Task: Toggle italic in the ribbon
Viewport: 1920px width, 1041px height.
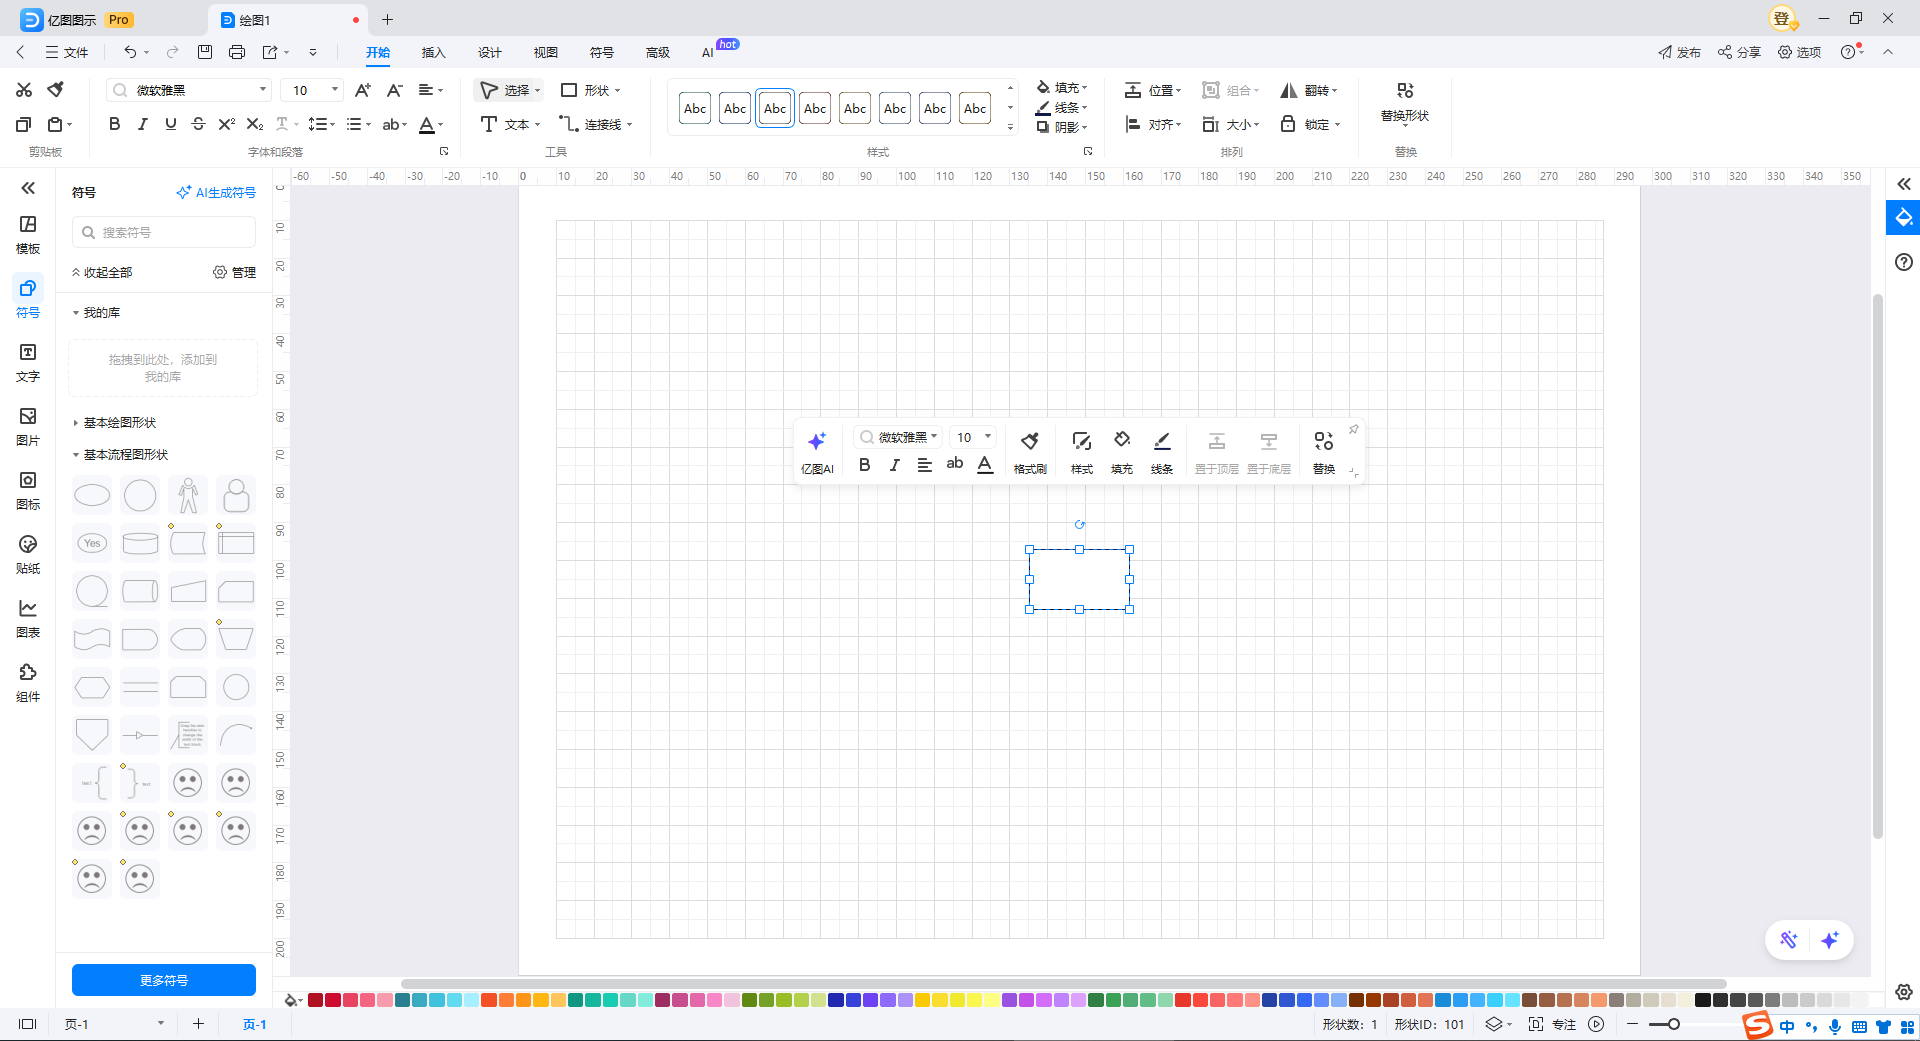Action: point(142,124)
